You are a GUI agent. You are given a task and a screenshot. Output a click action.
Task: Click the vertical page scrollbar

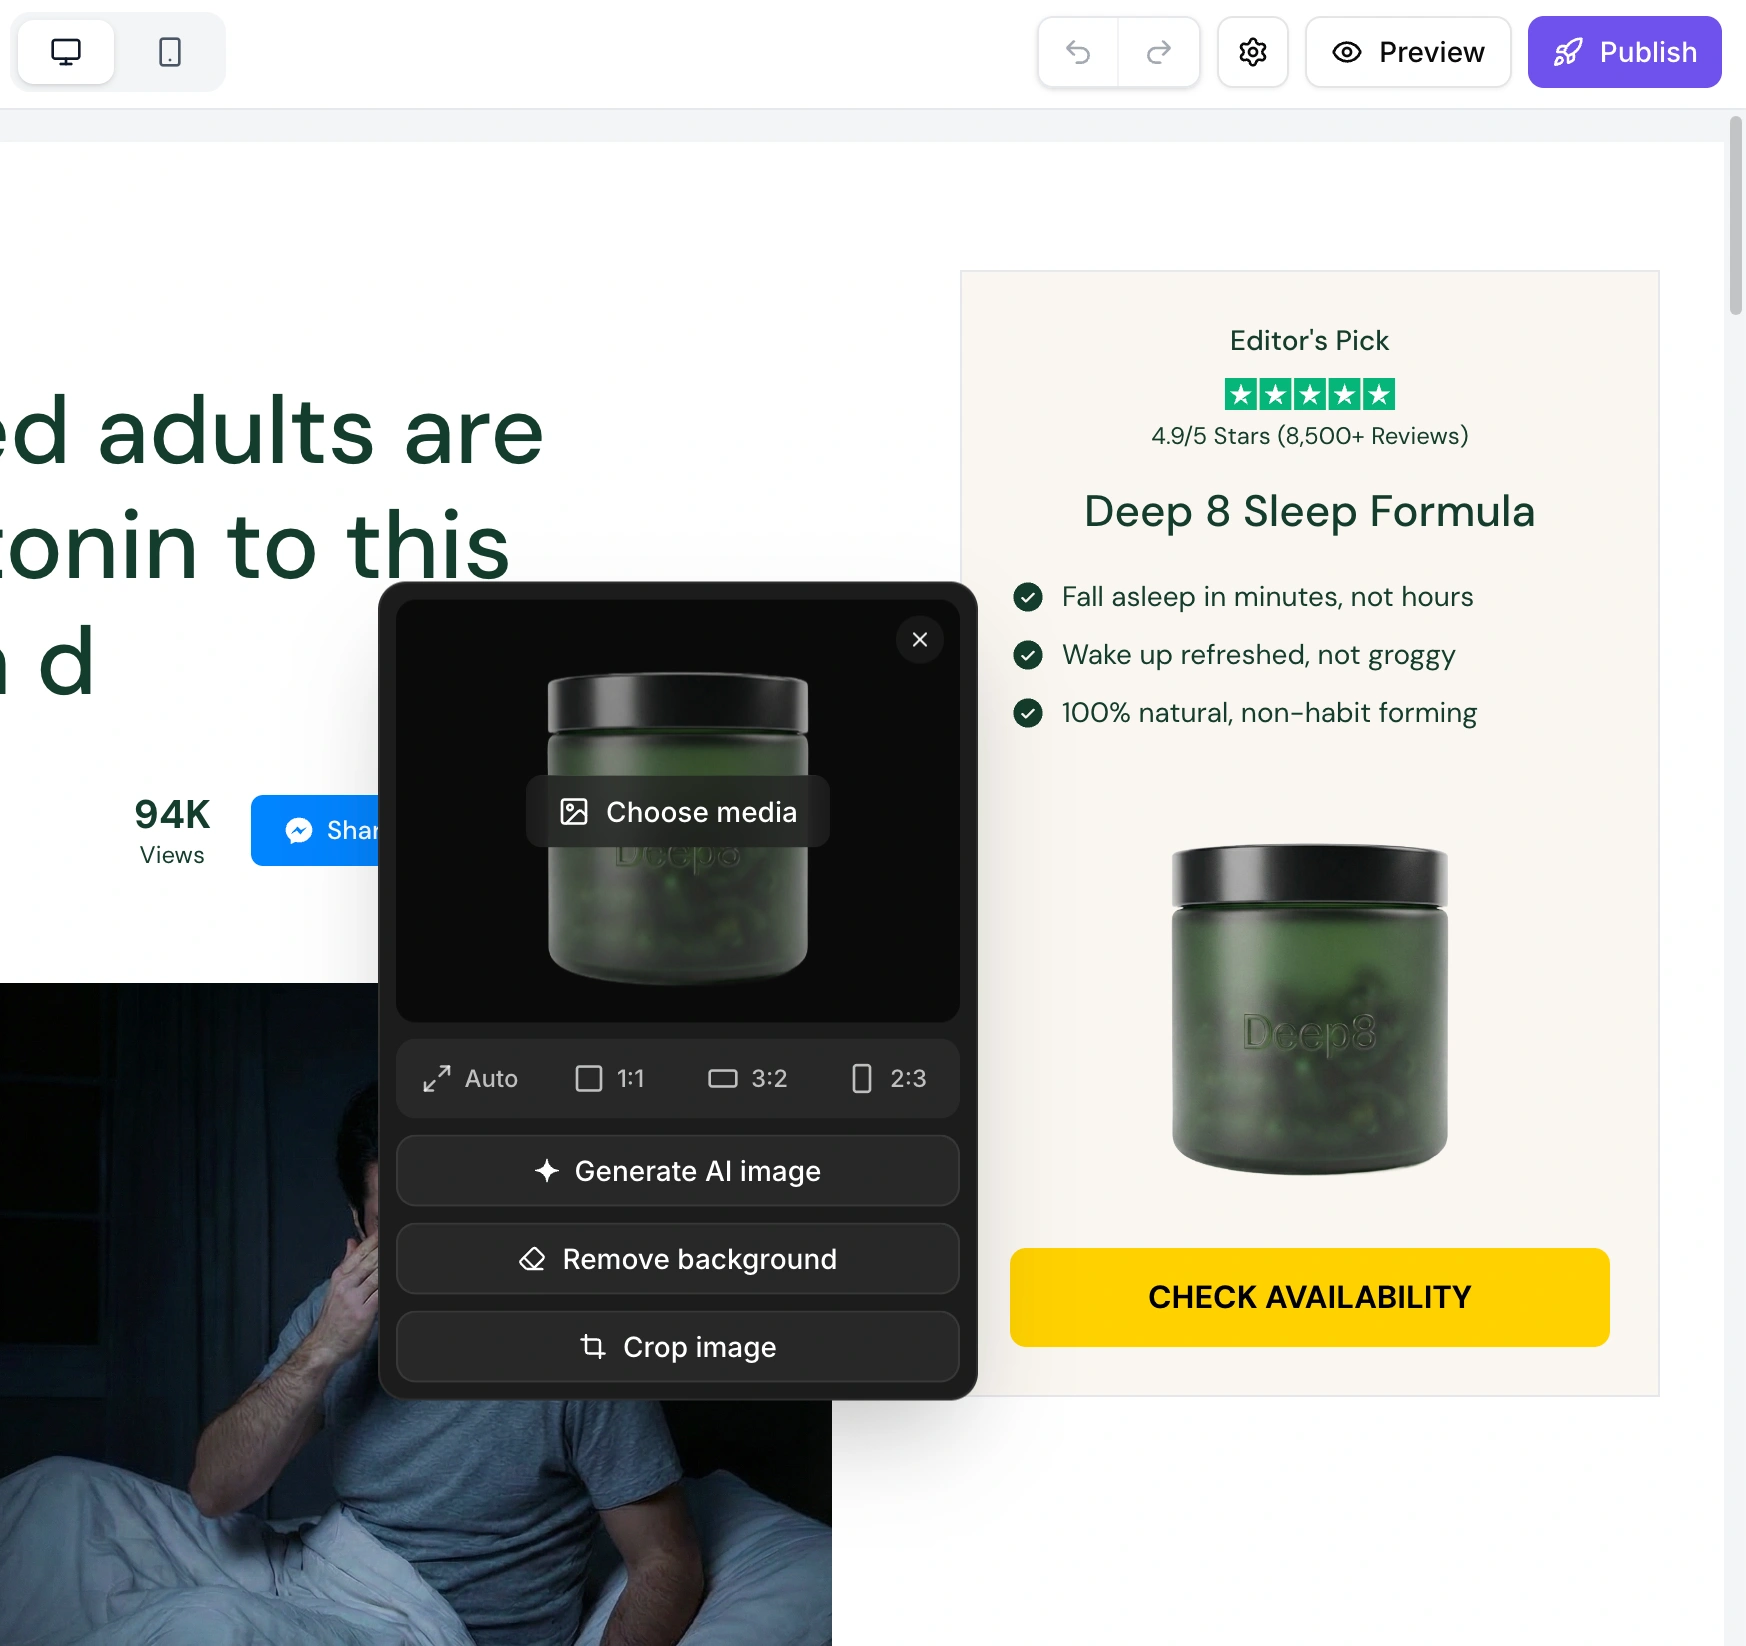click(1736, 215)
